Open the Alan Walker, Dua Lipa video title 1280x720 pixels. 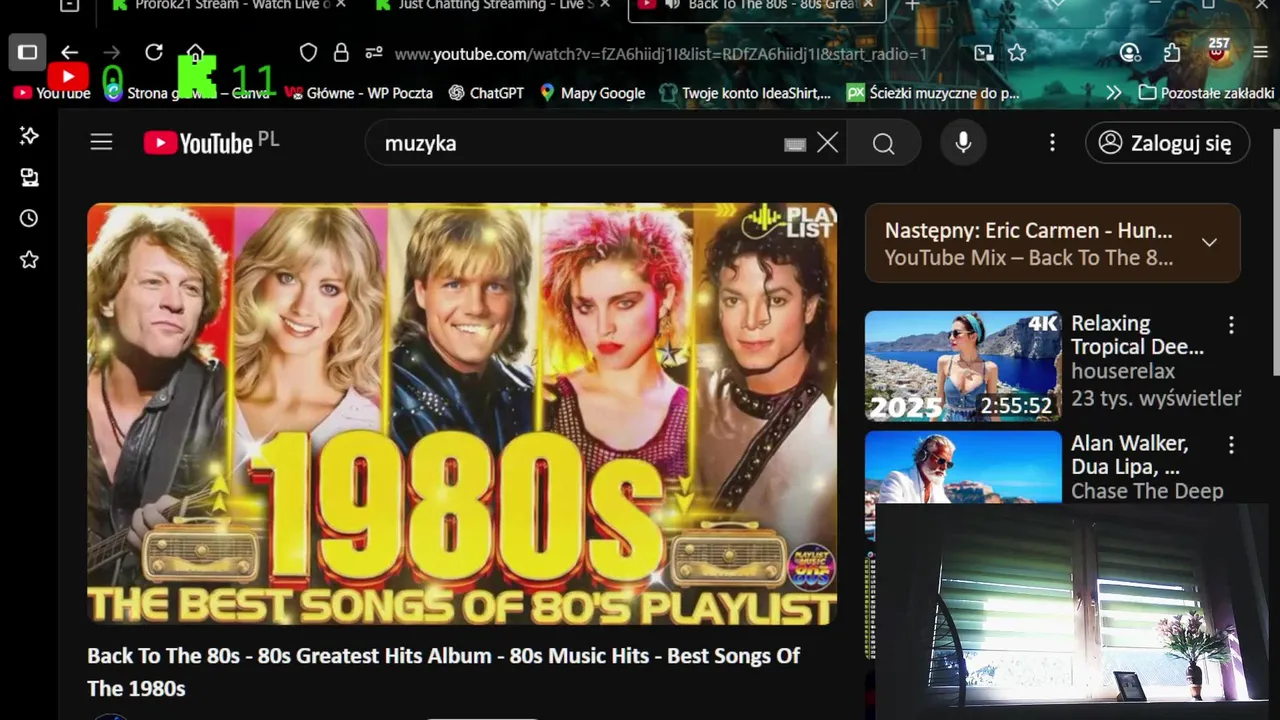coord(1130,455)
